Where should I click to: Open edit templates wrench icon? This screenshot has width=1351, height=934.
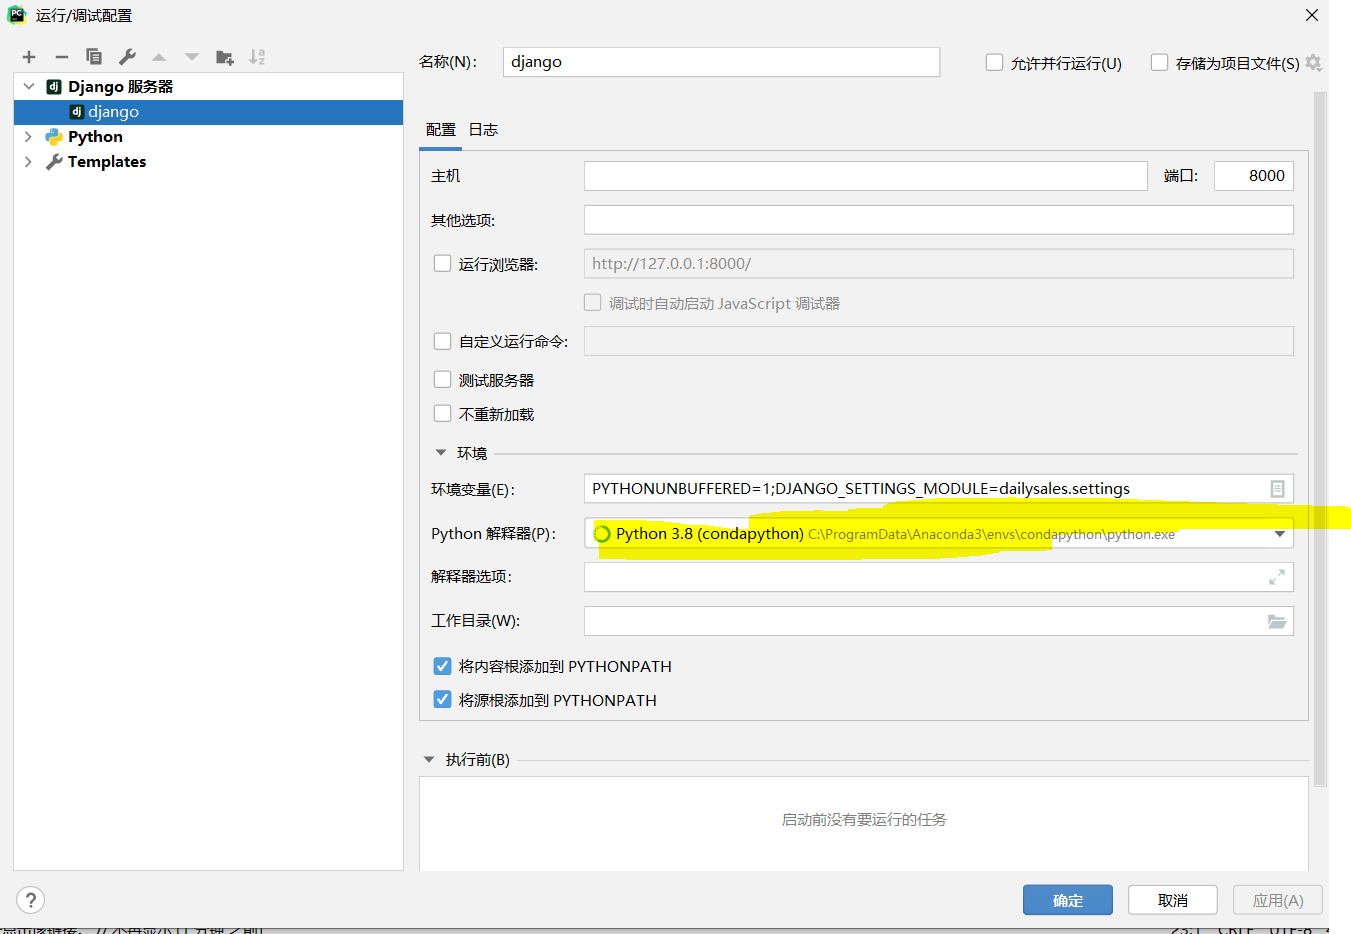point(127,57)
